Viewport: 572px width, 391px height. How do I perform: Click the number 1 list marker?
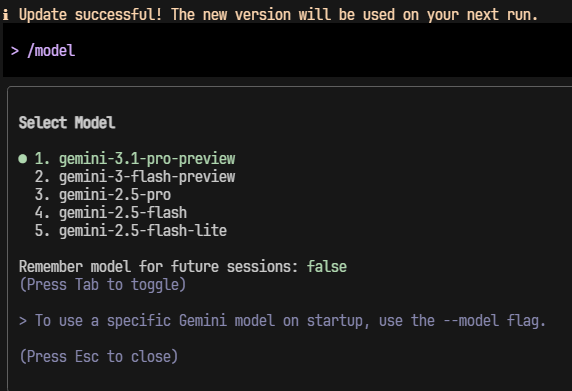click(x=42, y=159)
